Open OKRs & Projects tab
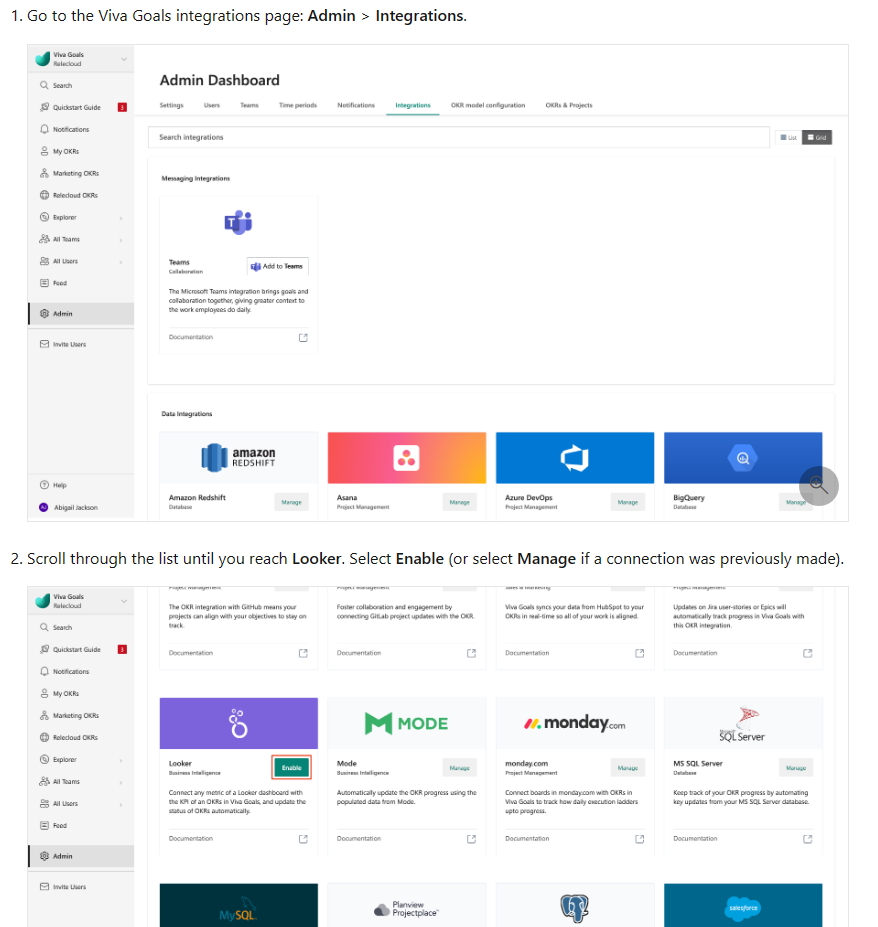This screenshot has width=878, height=927. [569, 105]
